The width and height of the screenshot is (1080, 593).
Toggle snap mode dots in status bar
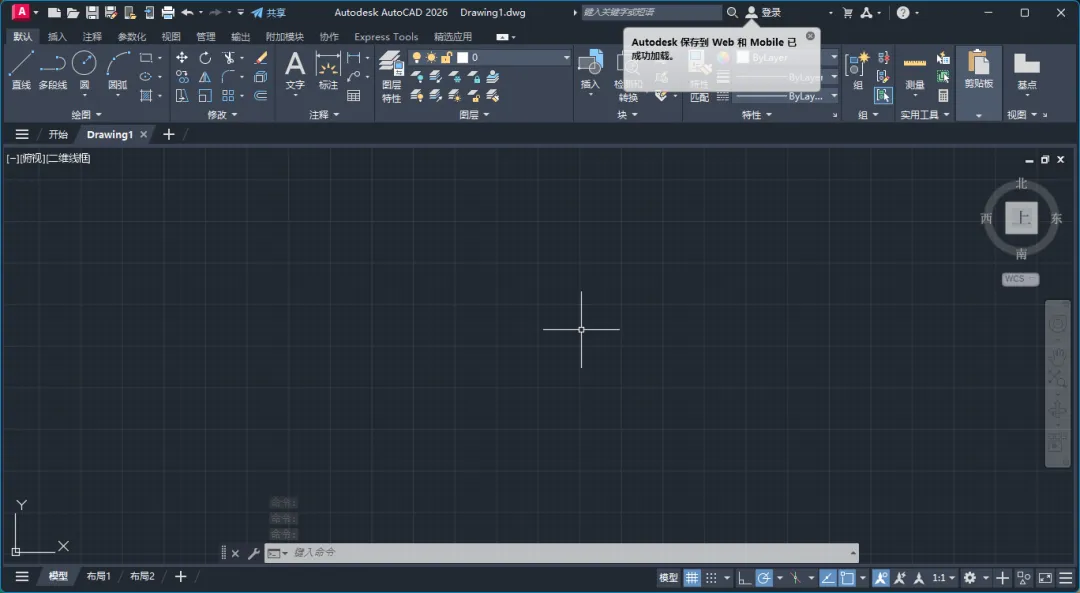tap(712, 578)
